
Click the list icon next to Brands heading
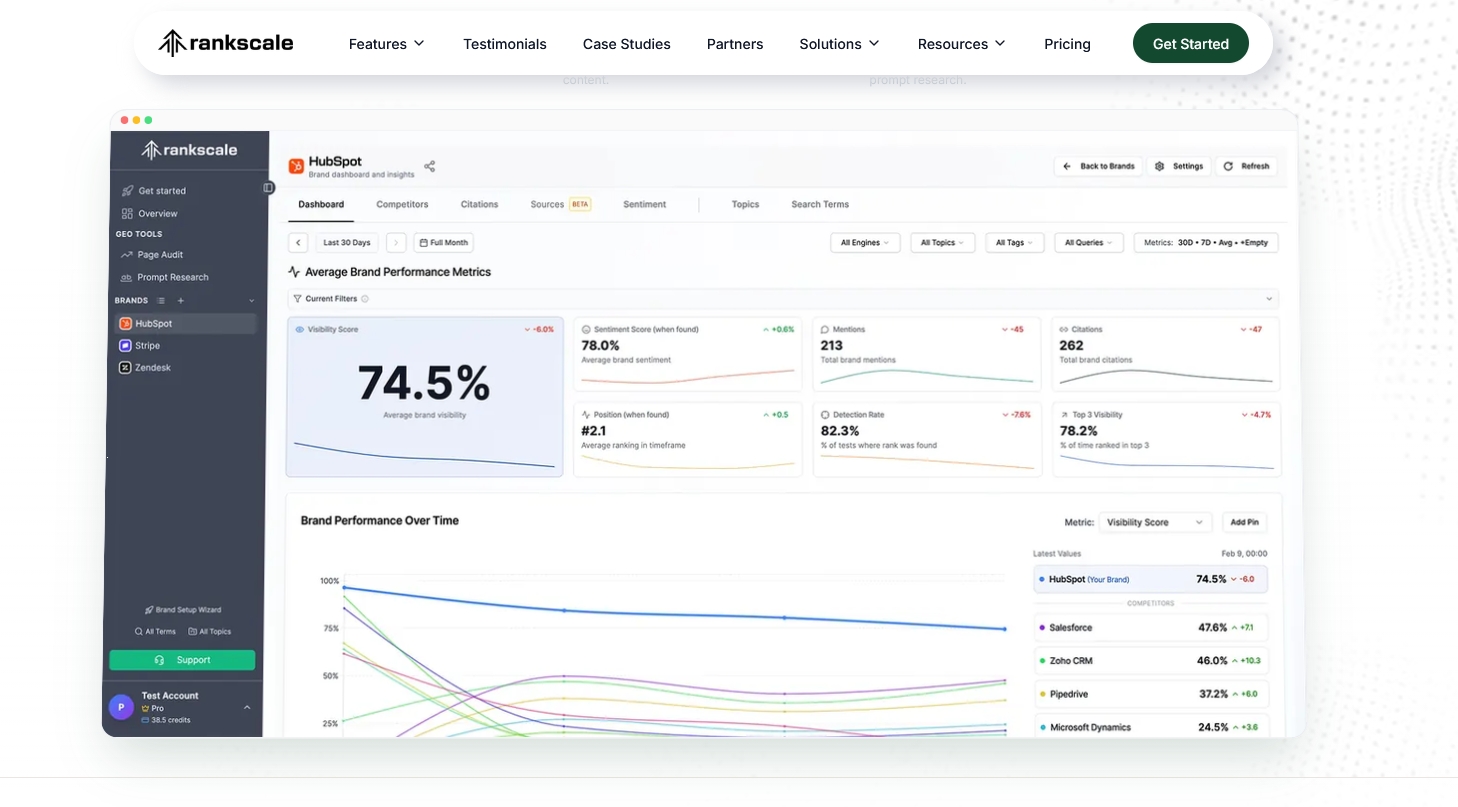(161, 300)
